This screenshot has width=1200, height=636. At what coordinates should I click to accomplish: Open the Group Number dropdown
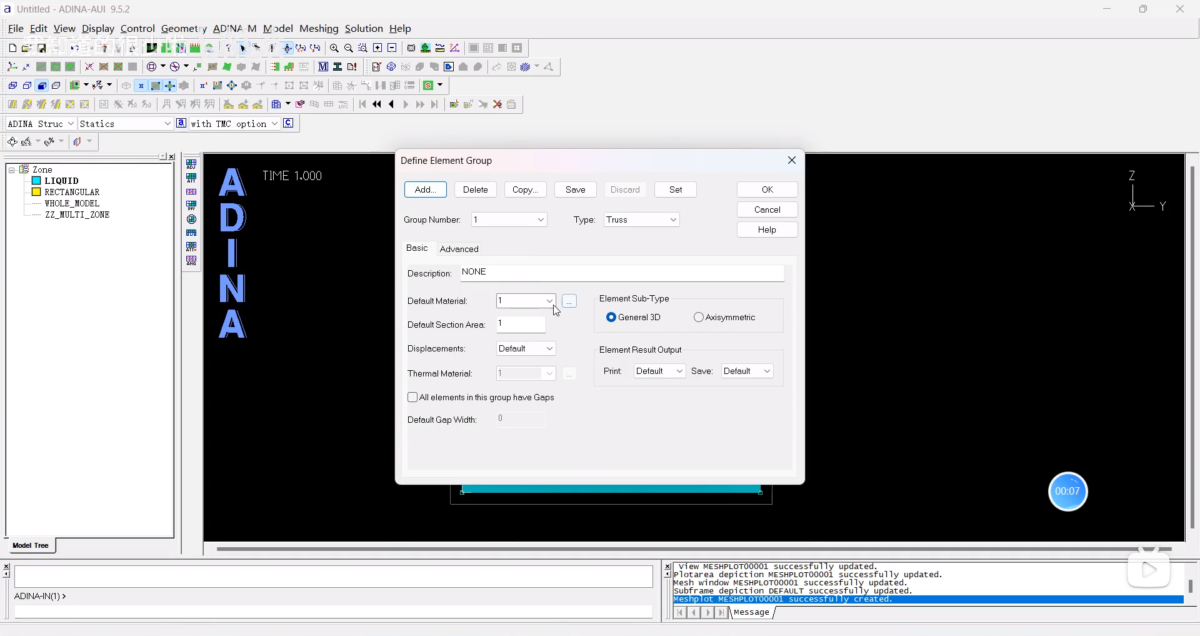(x=540, y=219)
